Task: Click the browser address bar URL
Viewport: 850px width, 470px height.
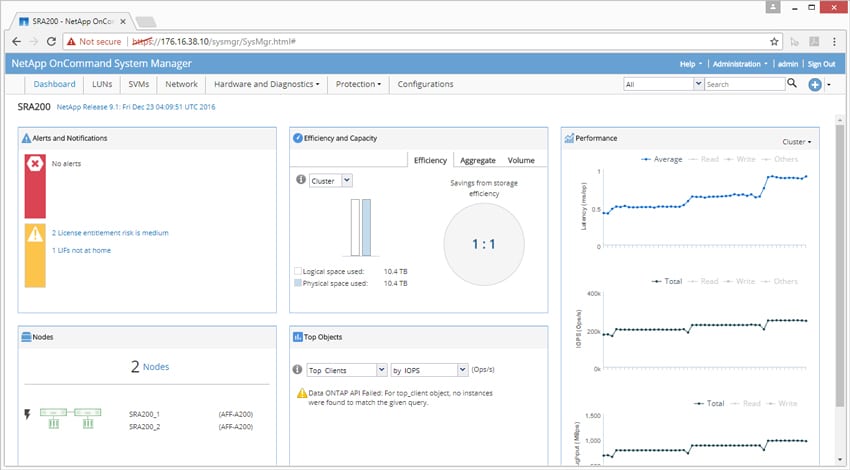Action: pyautogui.click(x=214, y=42)
